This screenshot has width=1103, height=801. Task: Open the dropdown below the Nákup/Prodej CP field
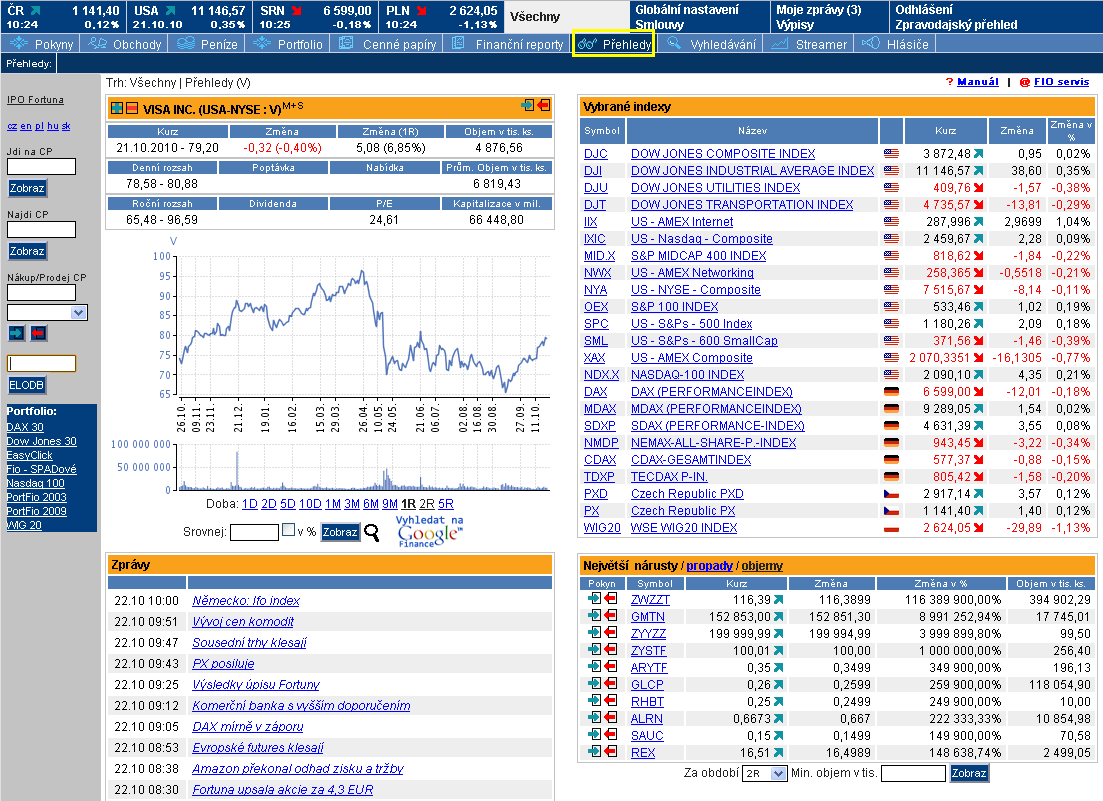(x=47, y=312)
